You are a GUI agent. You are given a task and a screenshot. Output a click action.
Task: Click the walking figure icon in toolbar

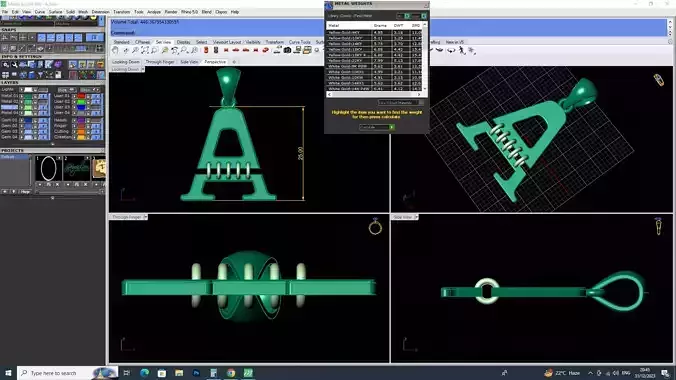[x=461, y=50]
